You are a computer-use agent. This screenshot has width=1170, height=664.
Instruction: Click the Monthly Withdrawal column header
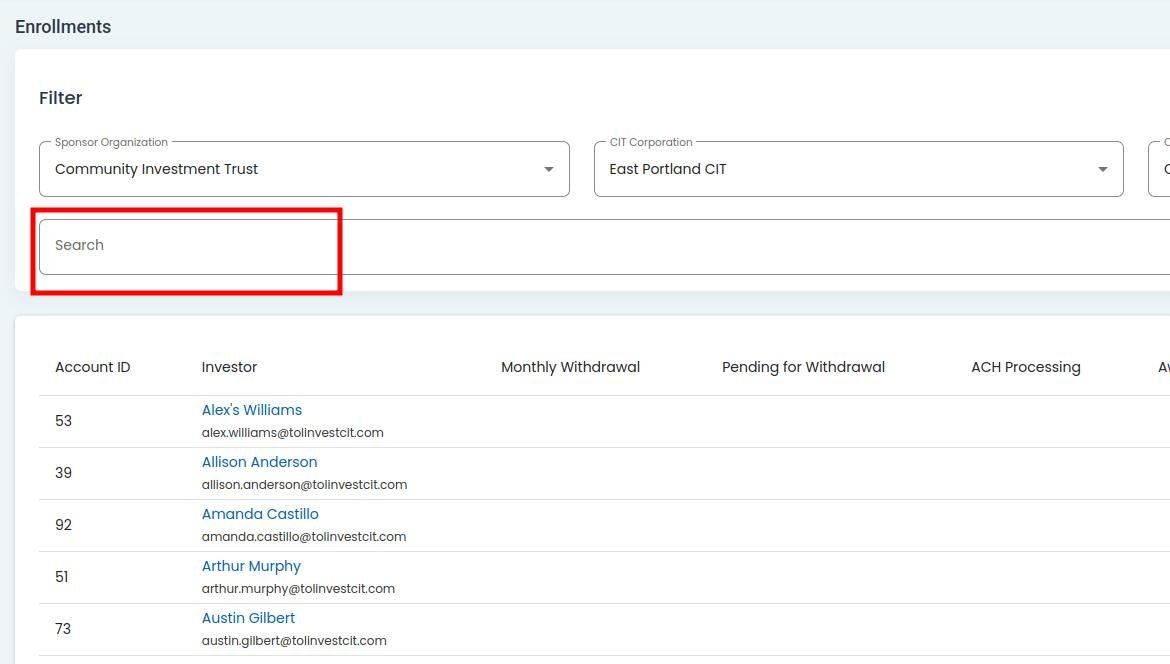(570, 367)
